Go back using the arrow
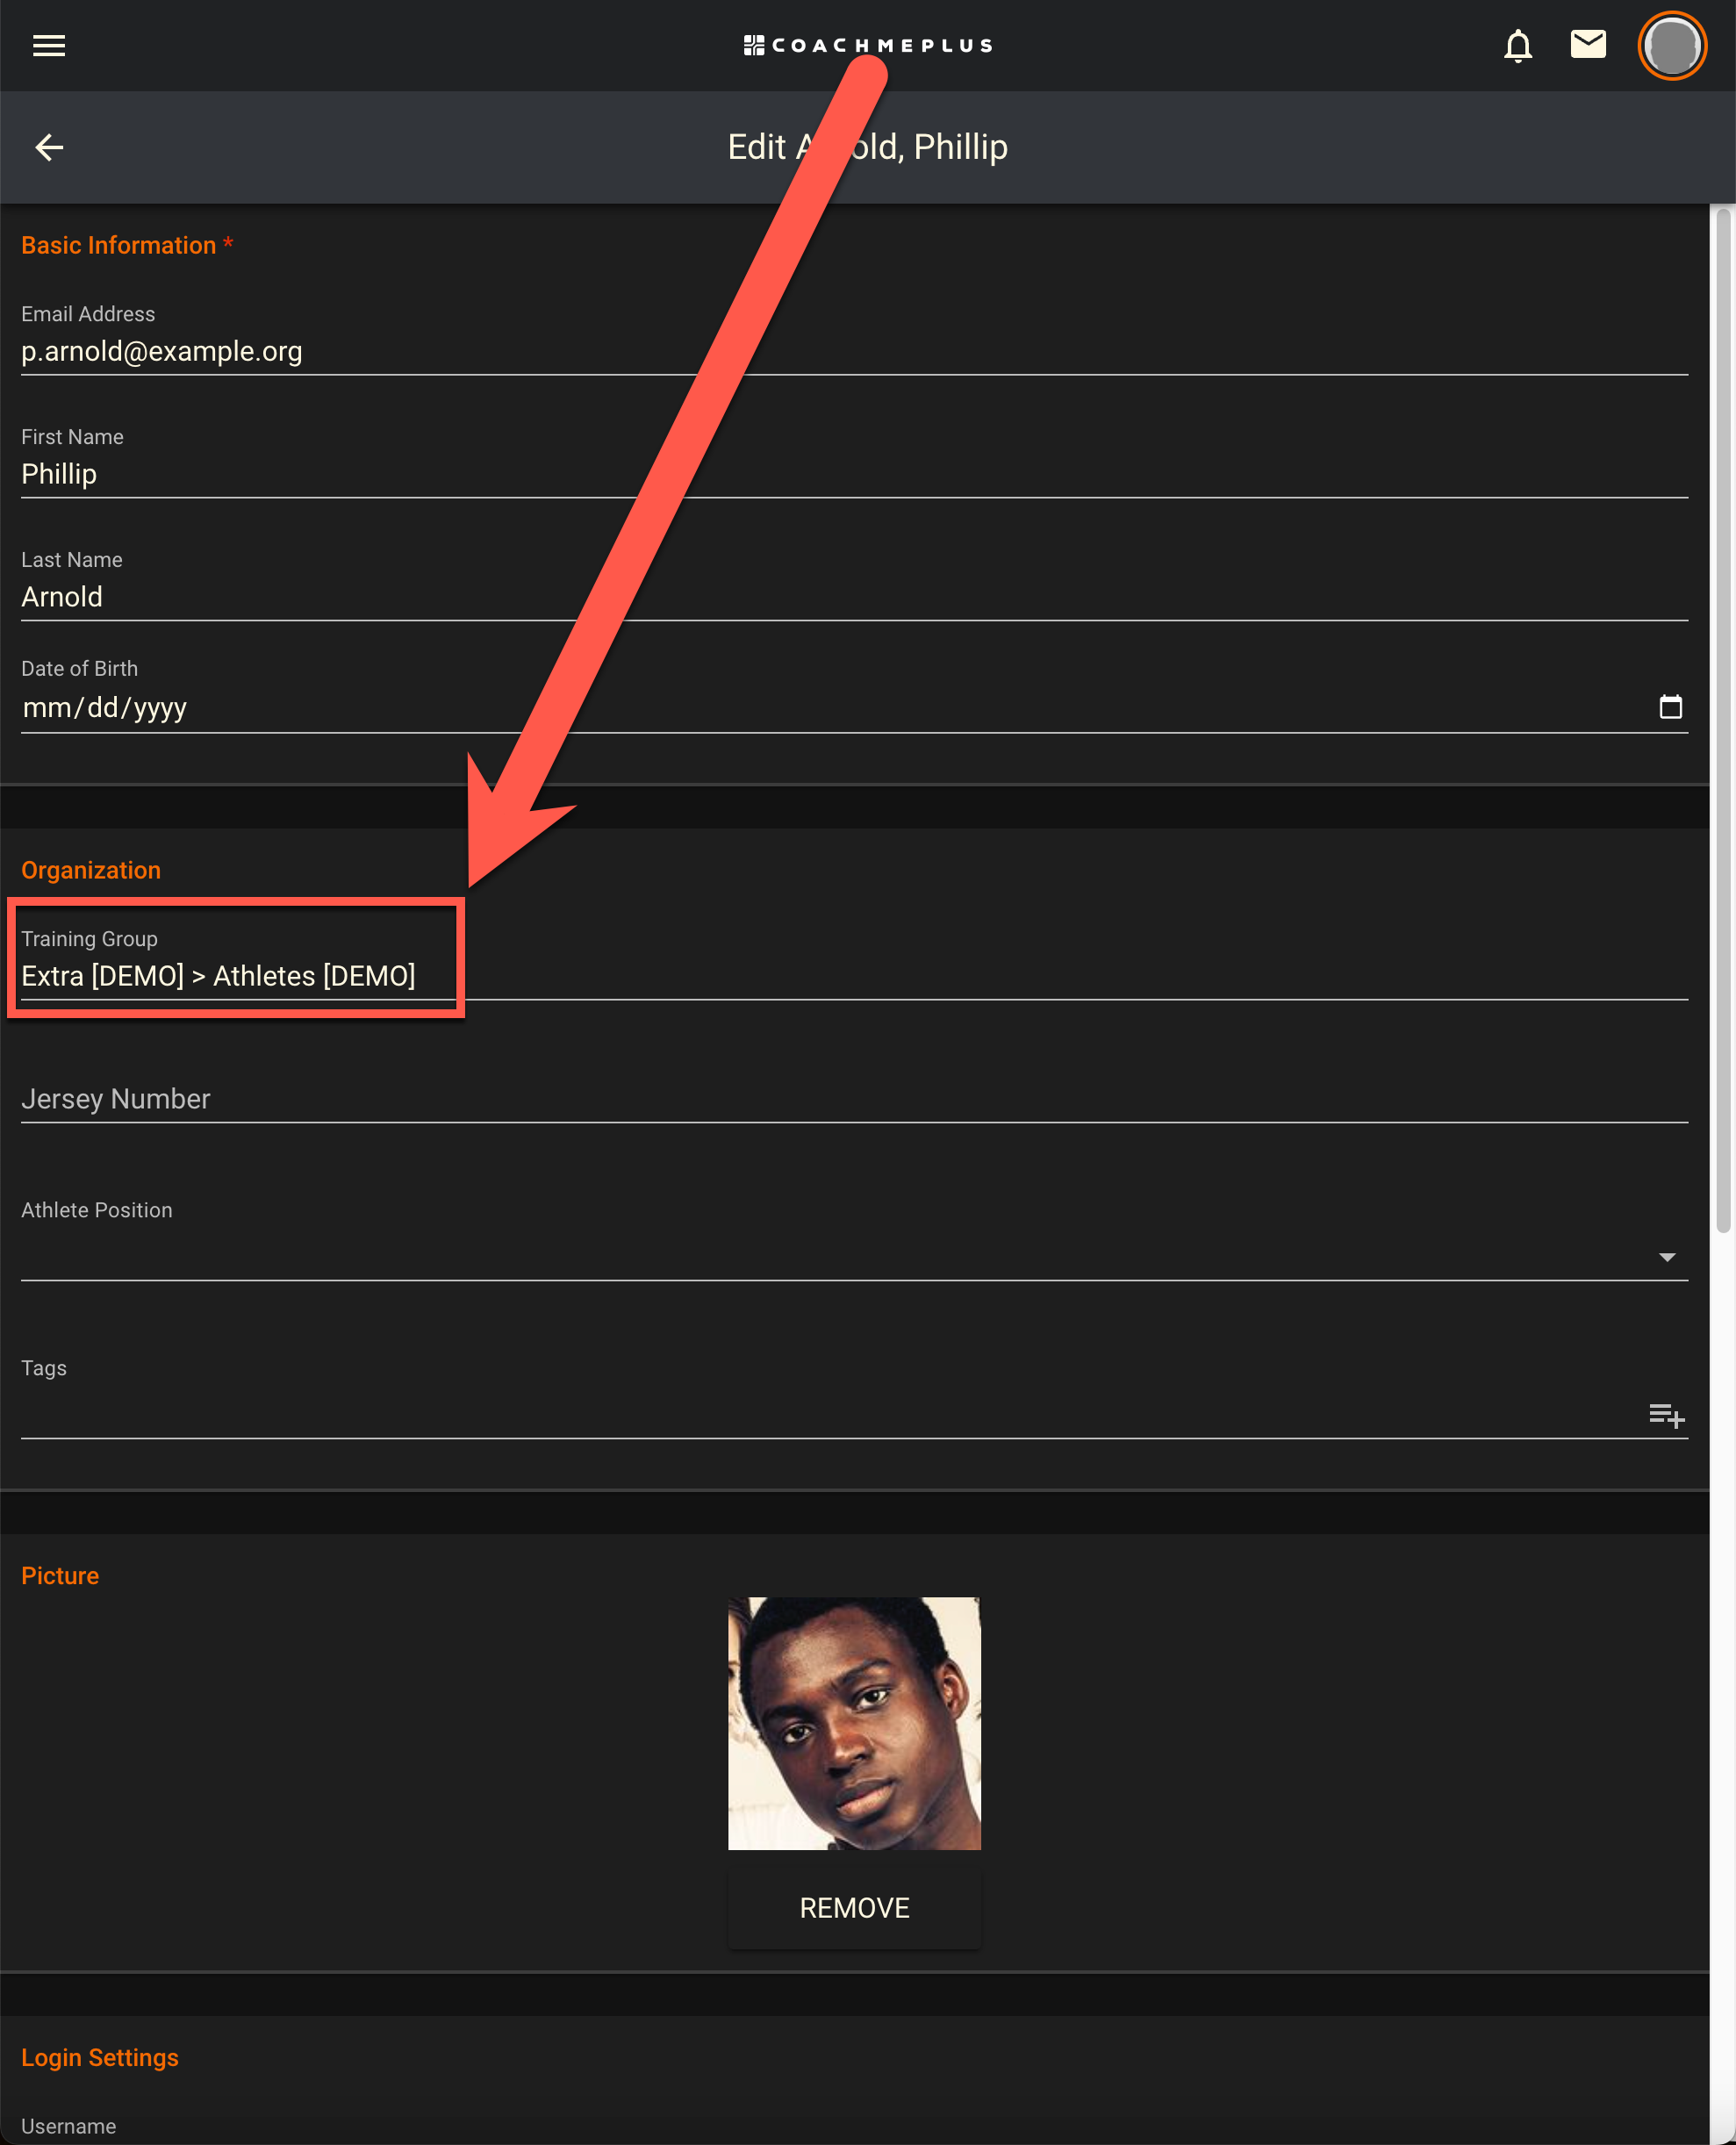Screen dimensions: 1736x2145 [49, 147]
